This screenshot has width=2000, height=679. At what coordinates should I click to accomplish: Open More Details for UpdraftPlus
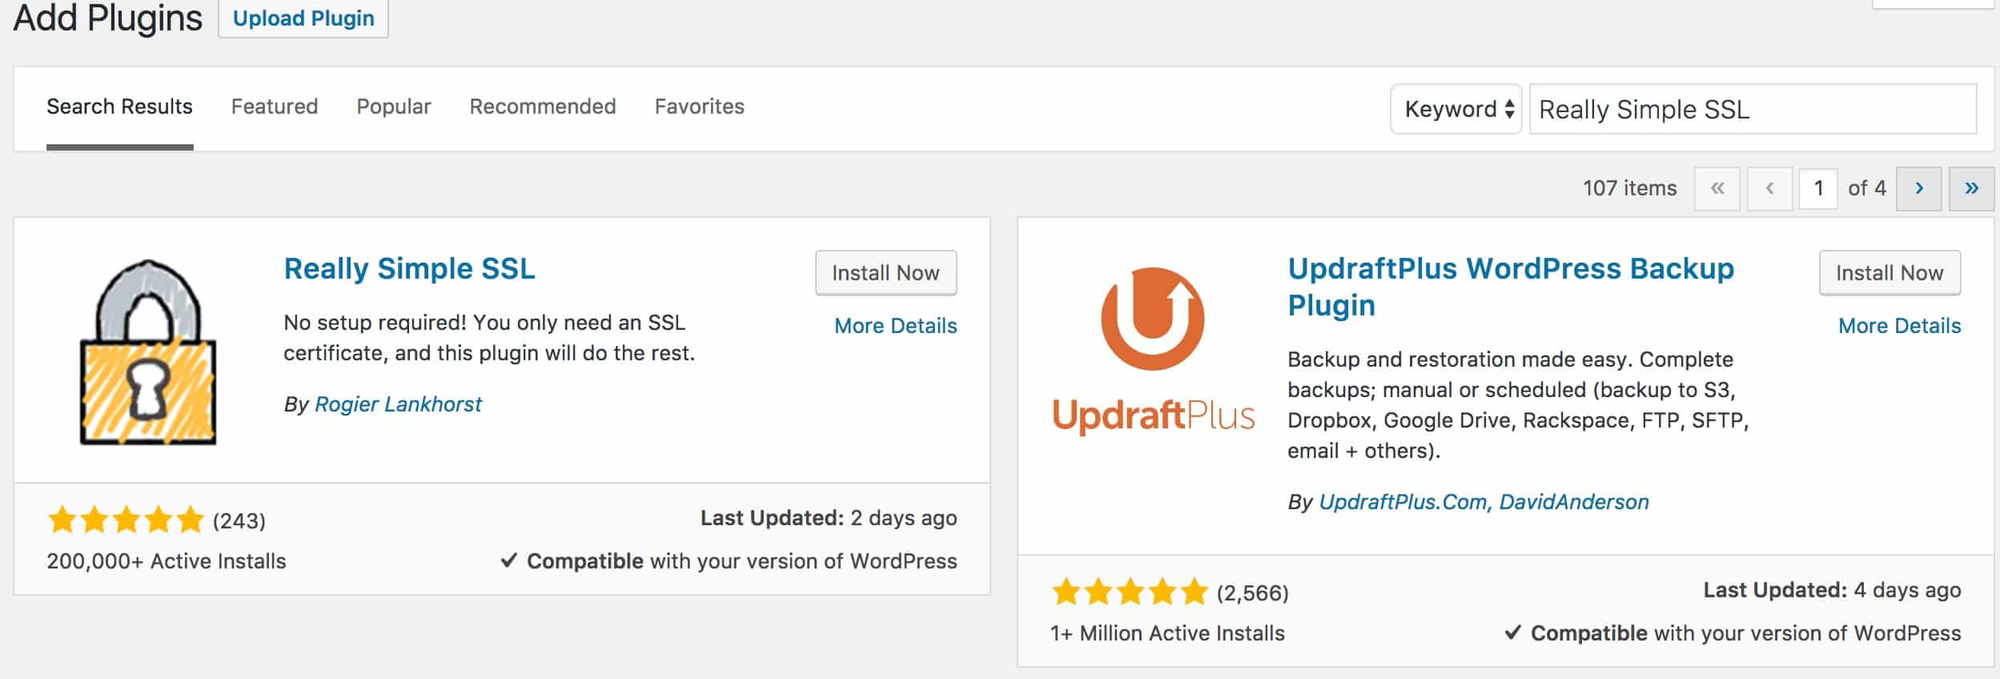pos(1898,325)
